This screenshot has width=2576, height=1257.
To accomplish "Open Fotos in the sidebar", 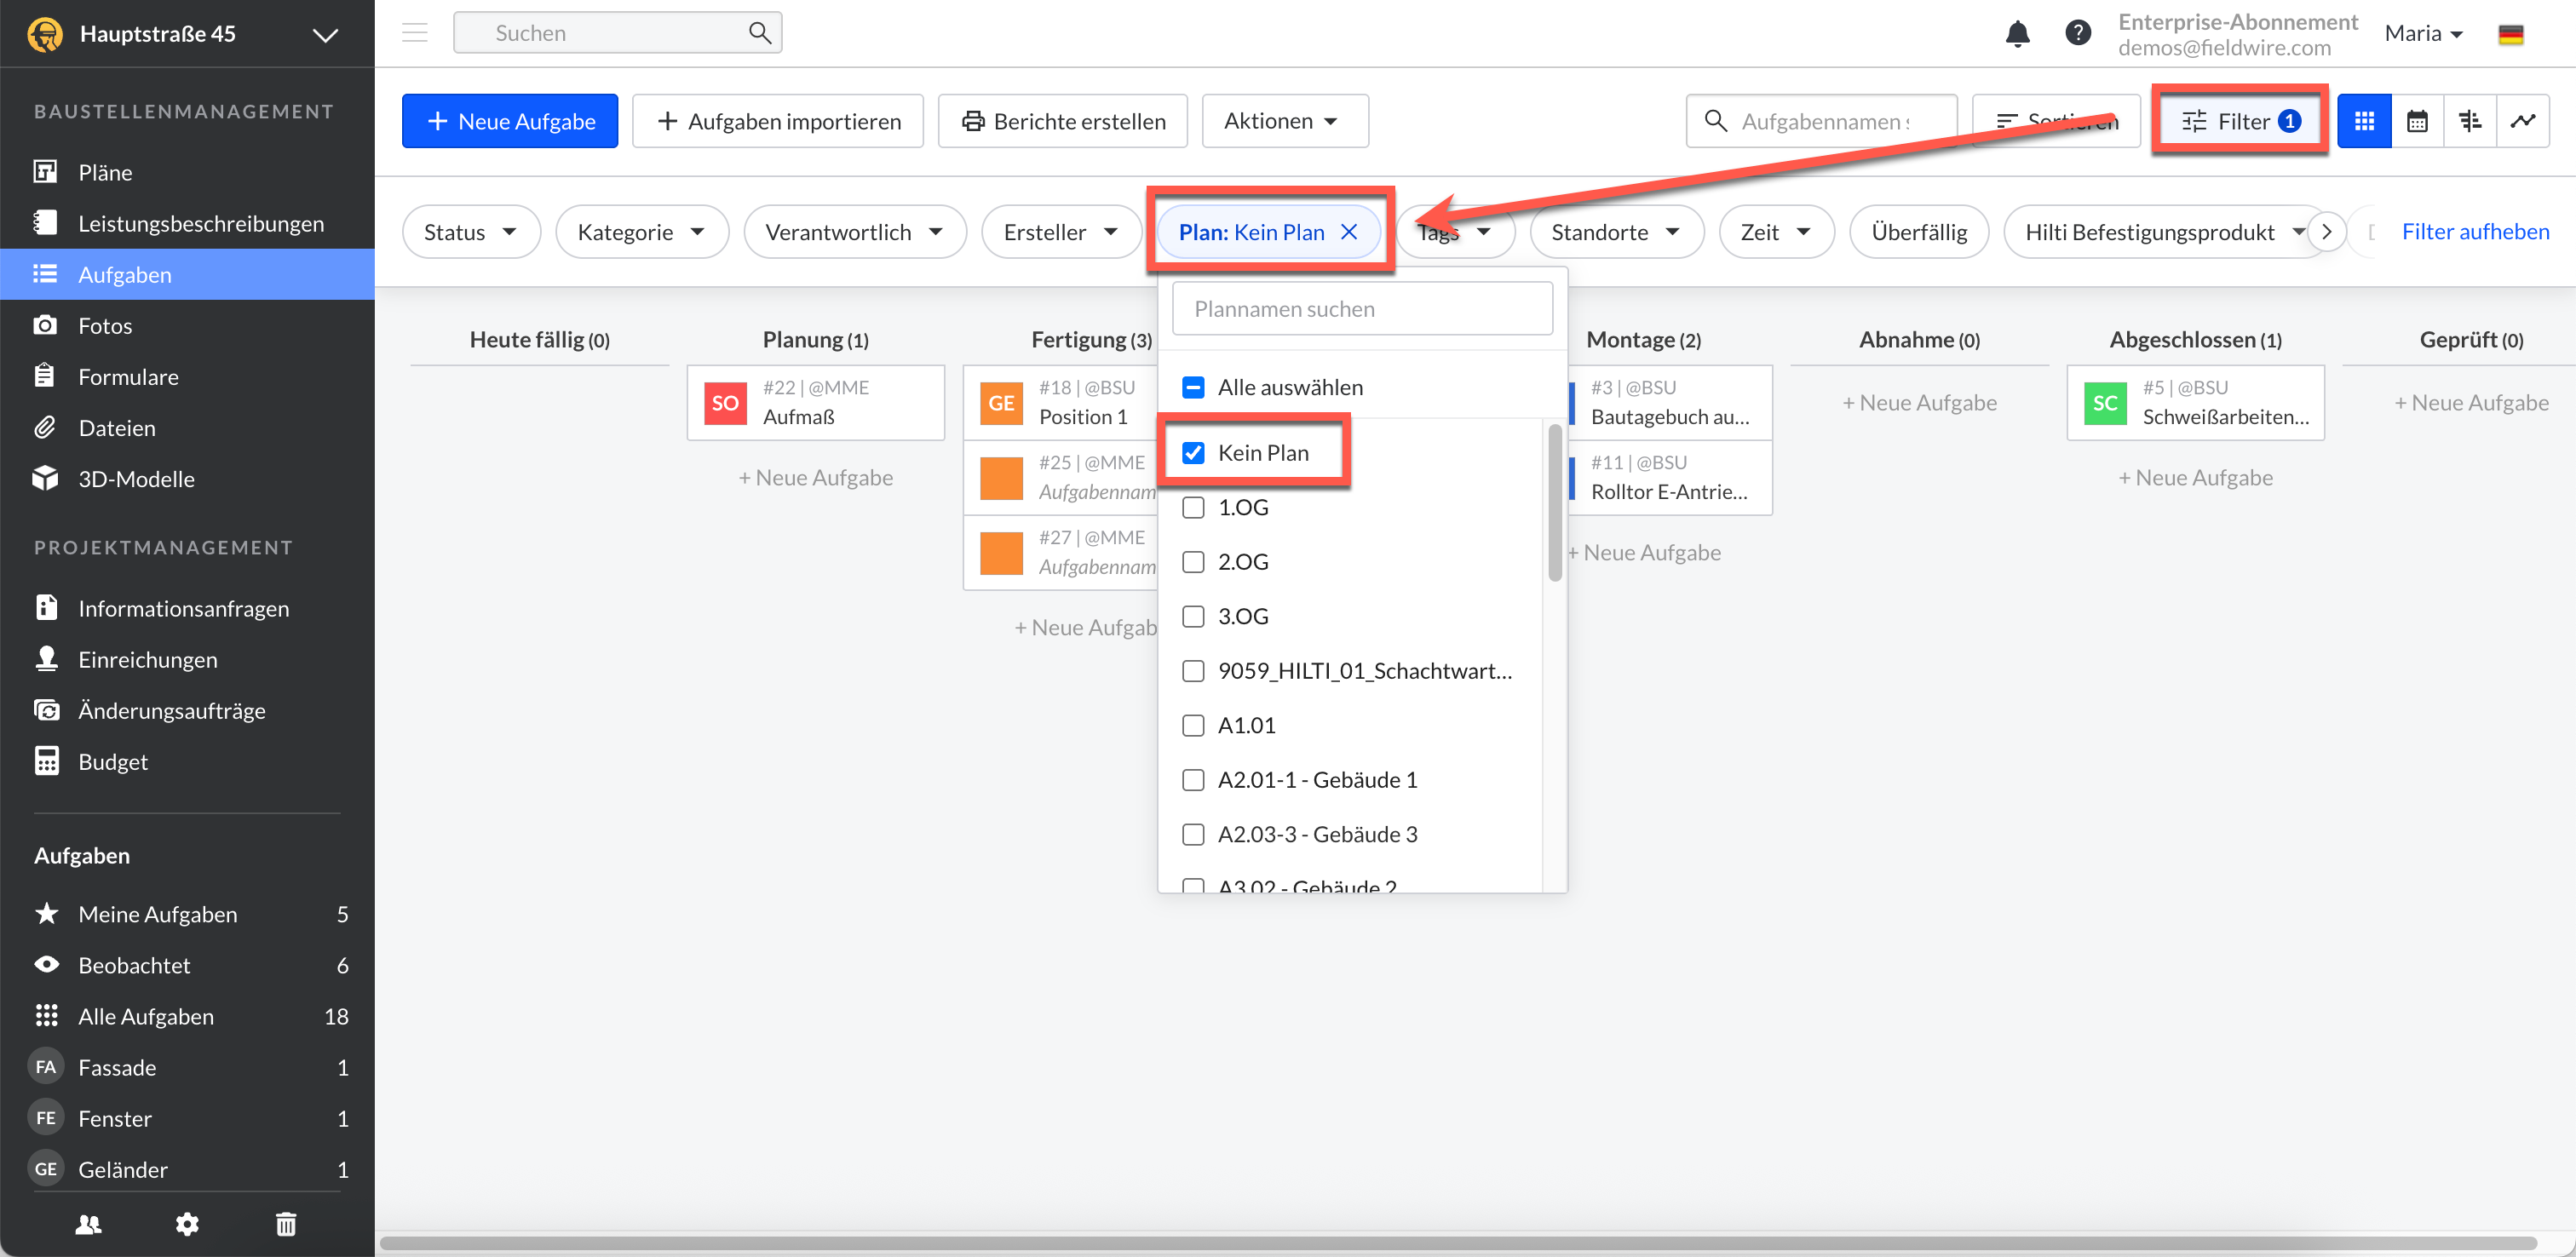I will [105, 325].
